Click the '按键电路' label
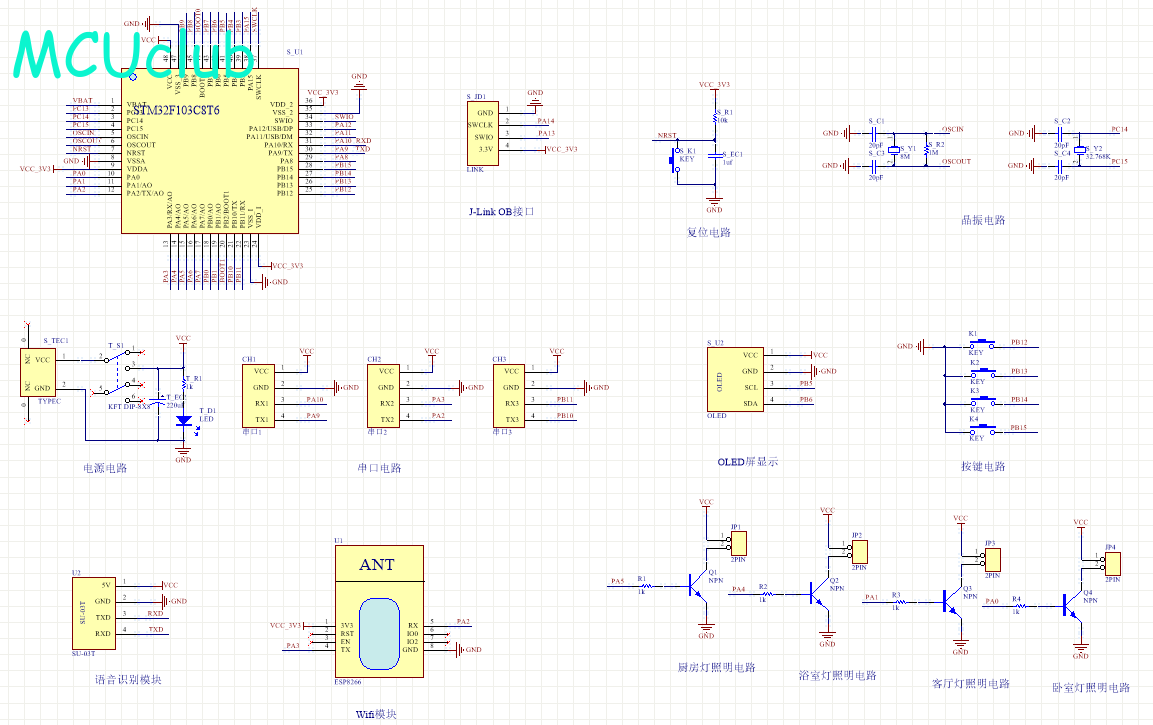Viewport: 1153px width, 725px height. tap(983, 466)
